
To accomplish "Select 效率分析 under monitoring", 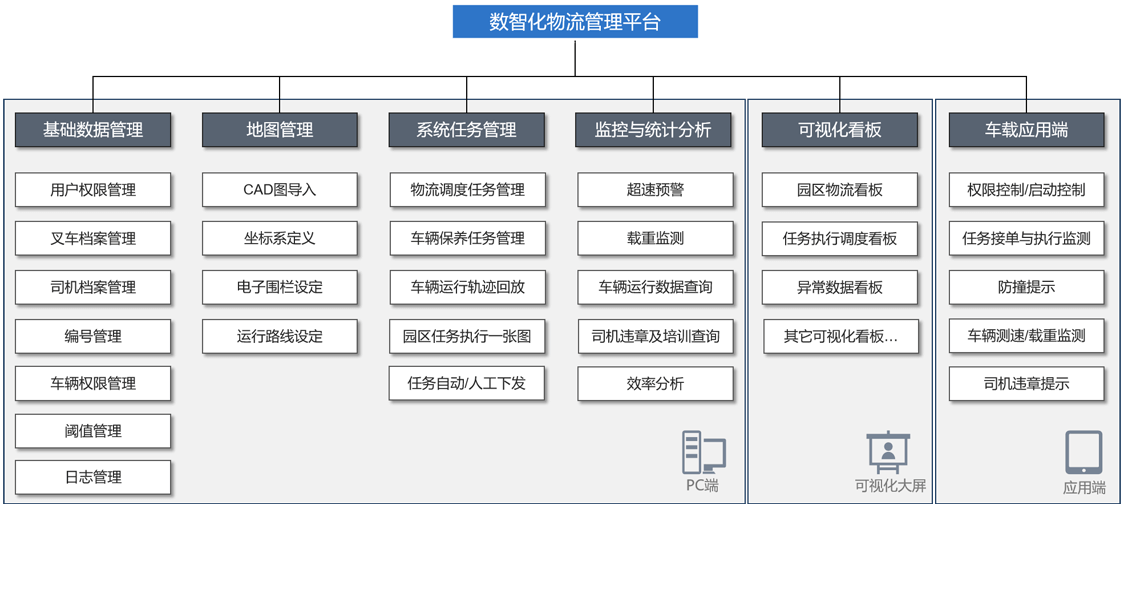I will click(x=655, y=384).
